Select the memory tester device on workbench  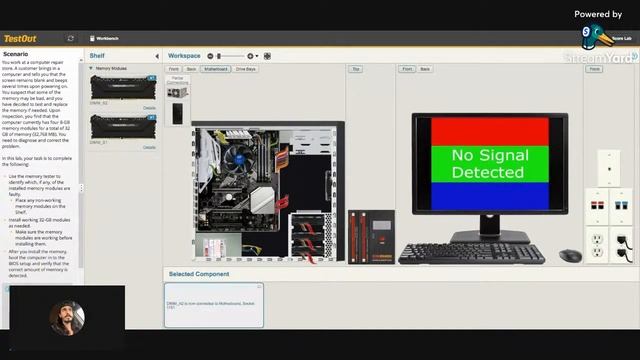click(371, 237)
